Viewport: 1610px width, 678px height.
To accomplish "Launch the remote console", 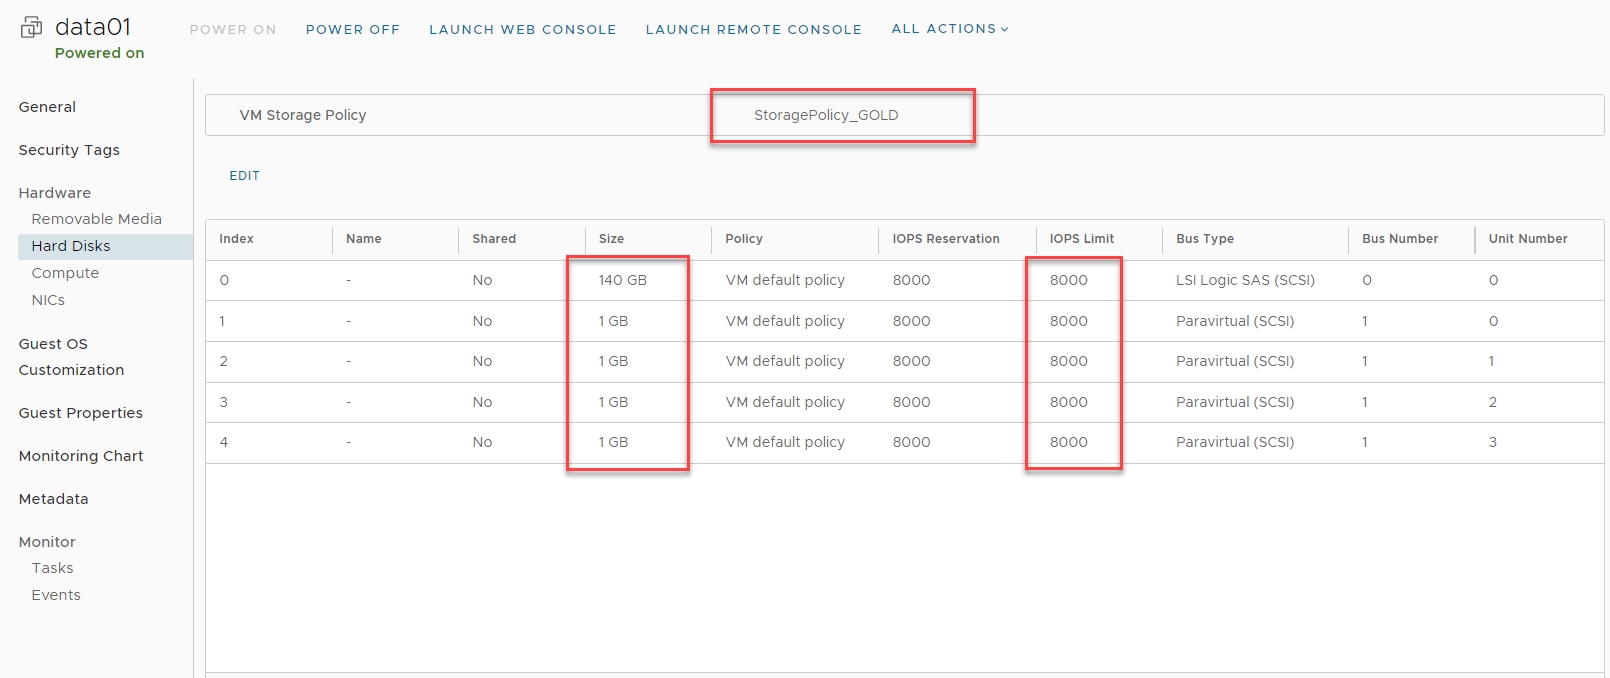I will click(753, 30).
